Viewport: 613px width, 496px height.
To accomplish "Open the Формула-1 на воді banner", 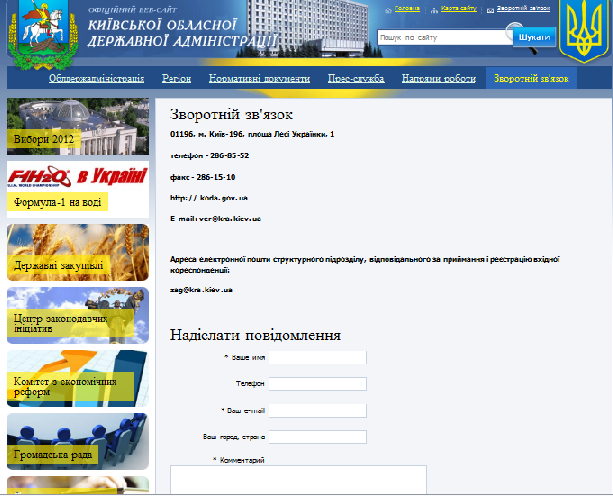I will pyautogui.click(x=78, y=189).
